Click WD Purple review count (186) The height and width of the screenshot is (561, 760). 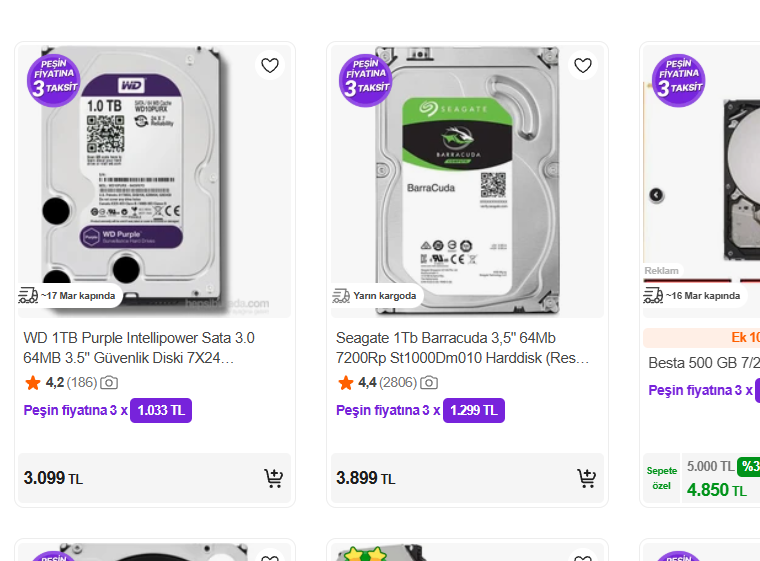tap(82, 382)
